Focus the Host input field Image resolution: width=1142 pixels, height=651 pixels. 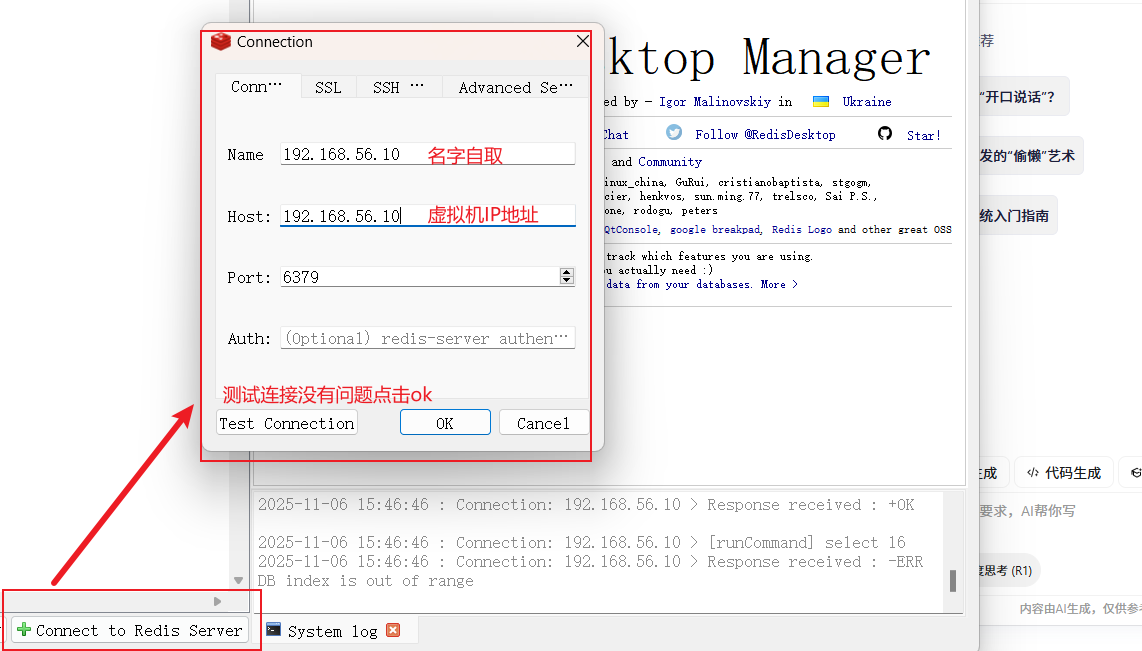(428, 216)
